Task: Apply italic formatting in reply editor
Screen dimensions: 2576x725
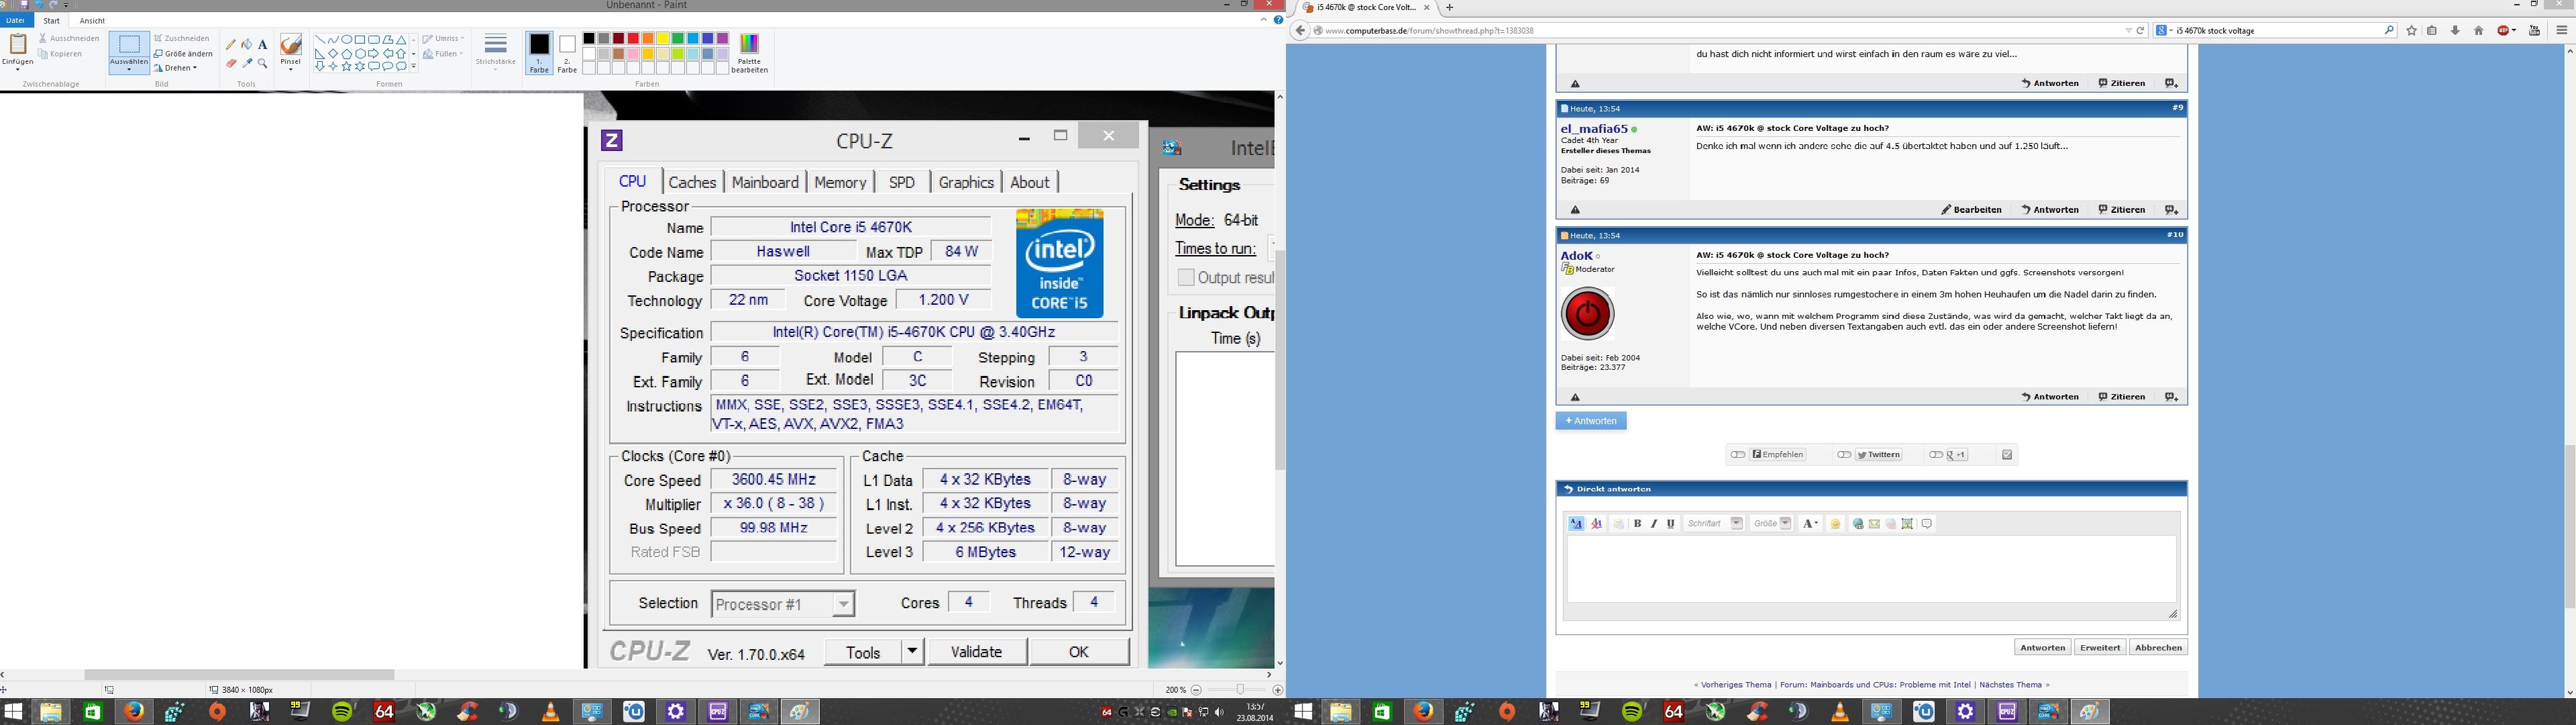Action: pos(1654,524)
